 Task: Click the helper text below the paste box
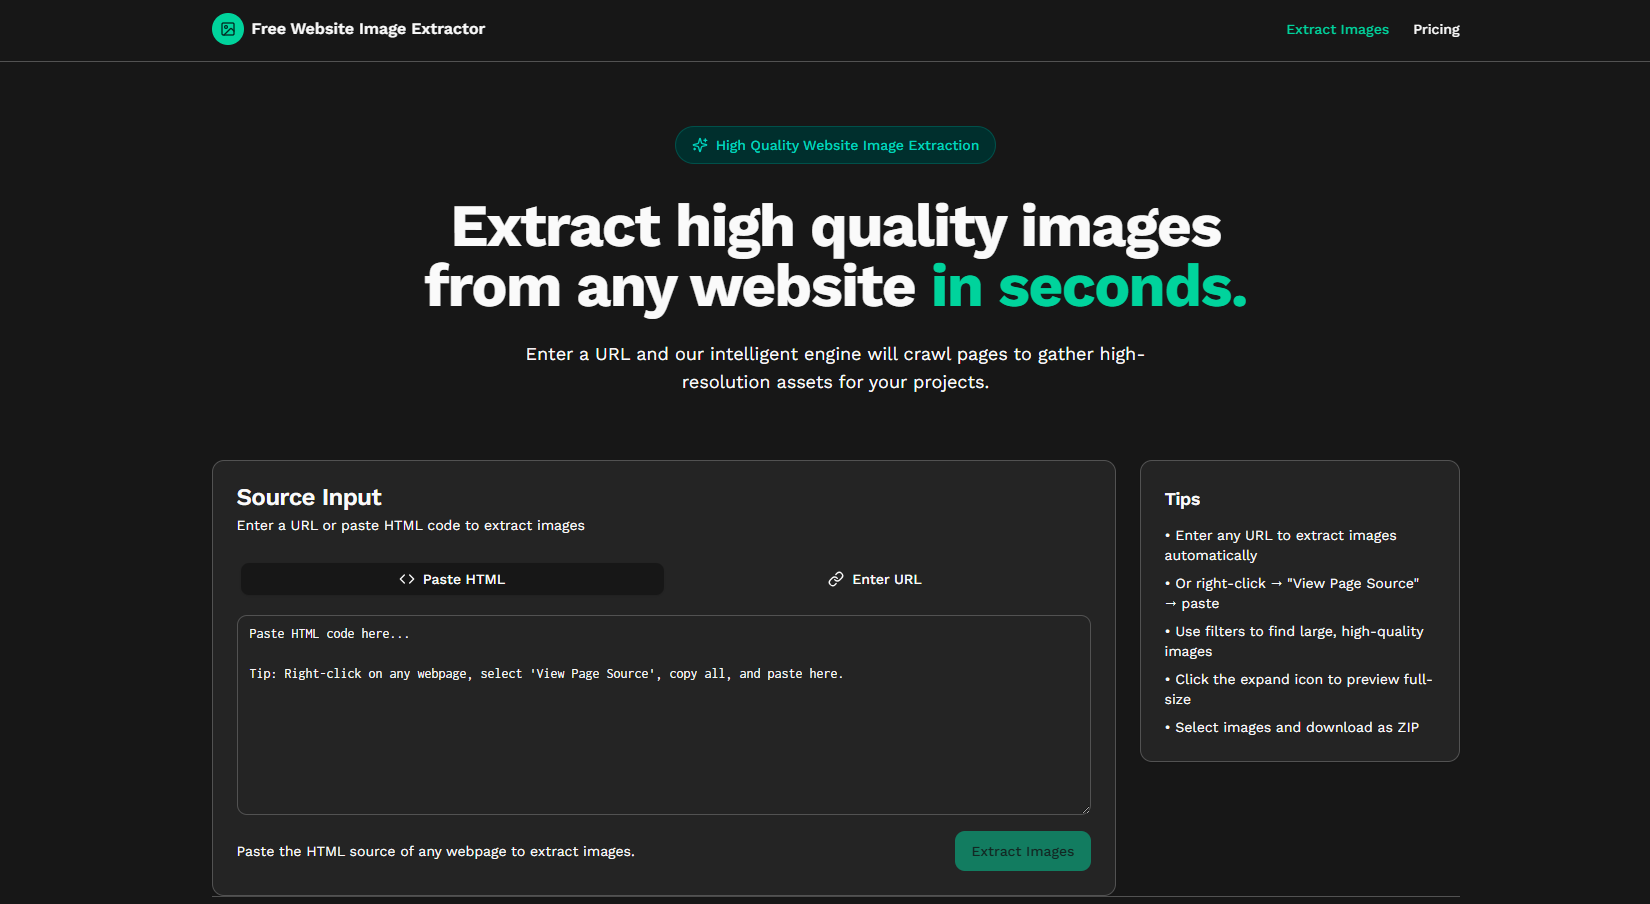pyautogui.click(x=435, y=851)
